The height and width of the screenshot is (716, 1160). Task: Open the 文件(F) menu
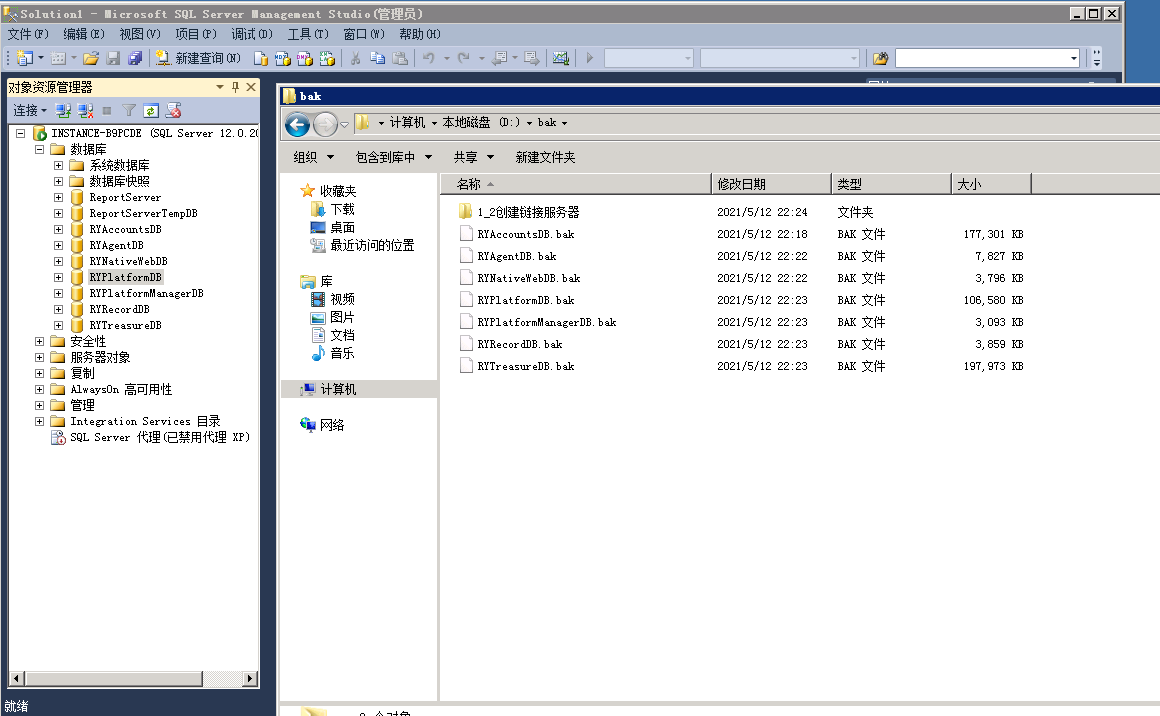(x=27, y=34)
